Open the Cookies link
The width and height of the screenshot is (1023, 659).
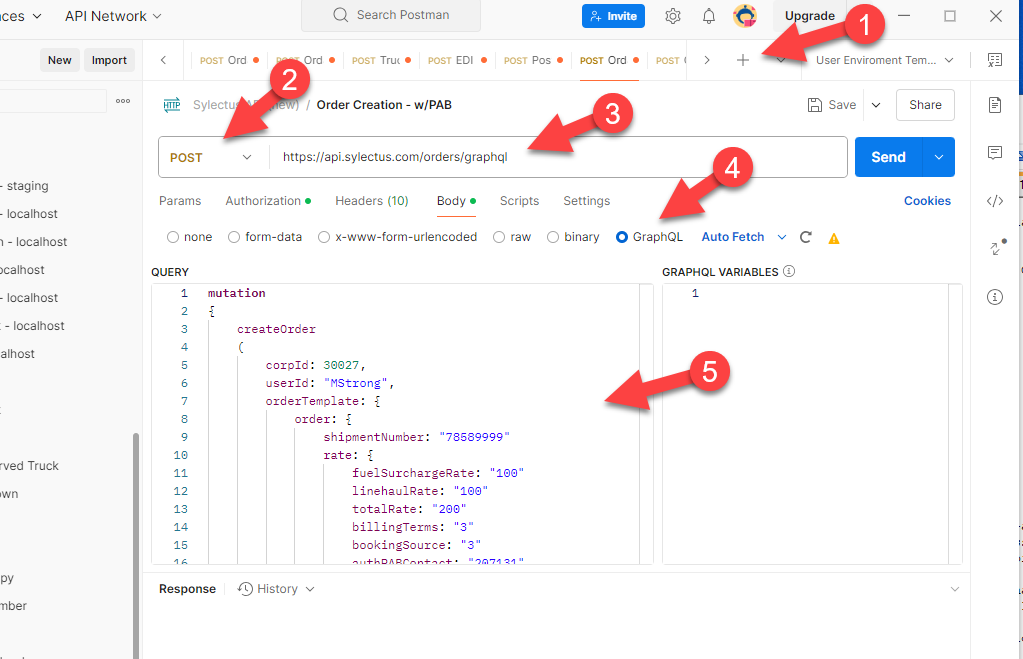(x=927, y=201)
